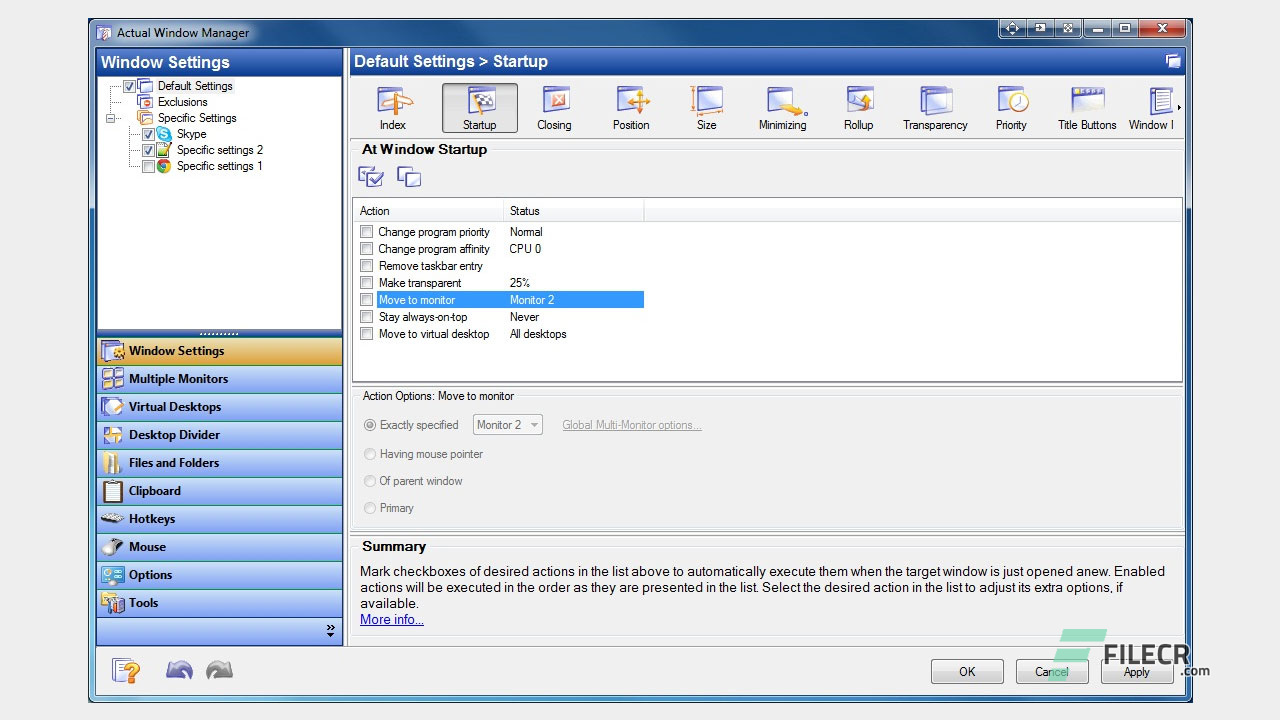Open the More info... link
The image size is (1280, 720).
(x=392, y=620)
